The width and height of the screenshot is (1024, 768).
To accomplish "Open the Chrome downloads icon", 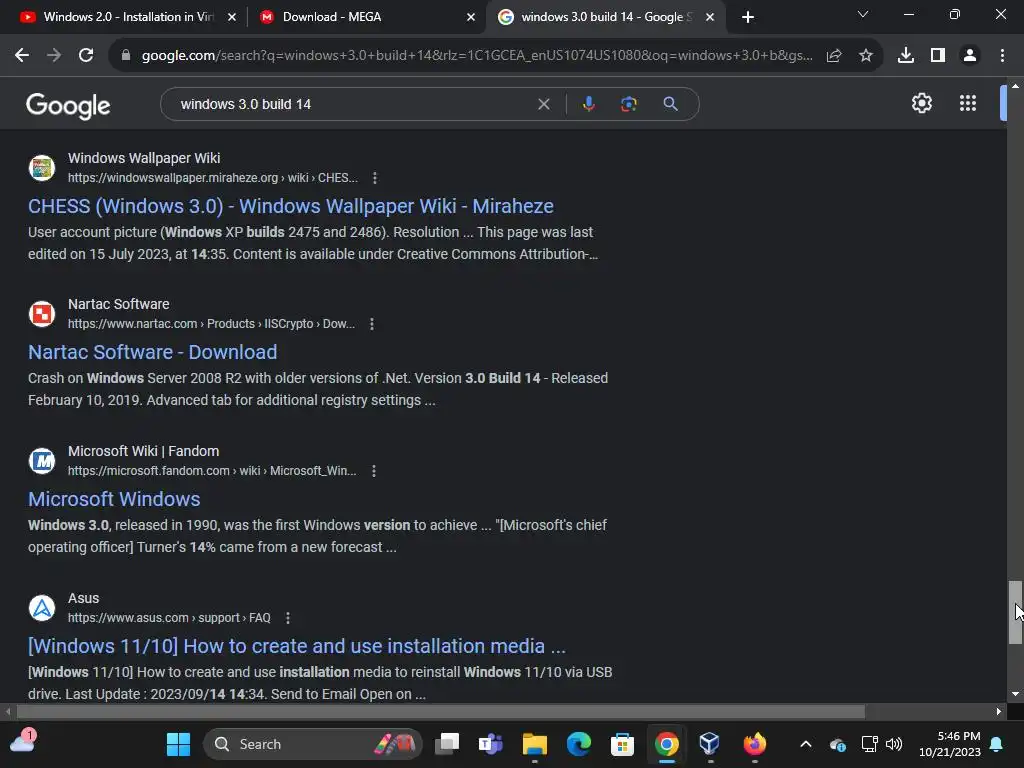I will coord(906,56).
